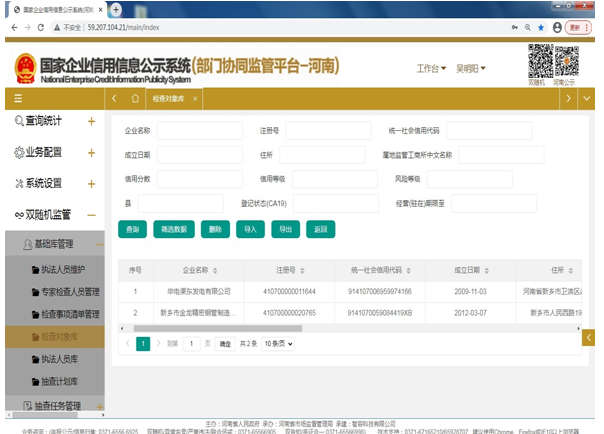The image size is (604, 434).
Task: Open 执法人员维护 in the sidebar
Action: 69,270
